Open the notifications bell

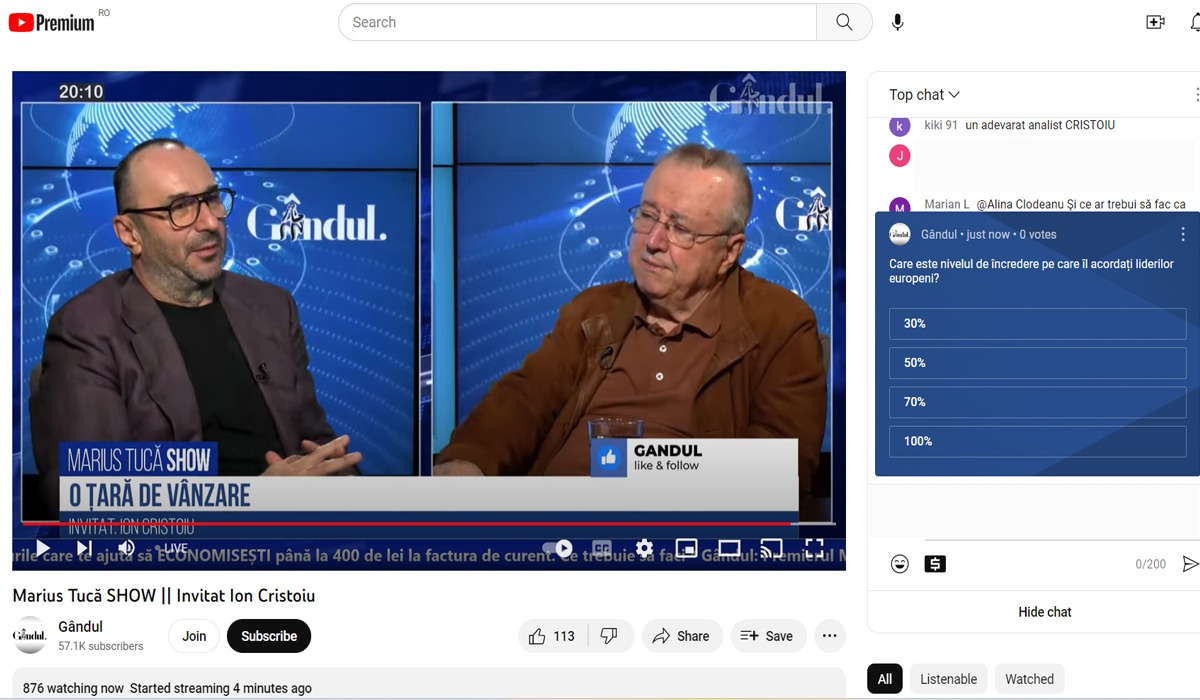(1195, 22)
